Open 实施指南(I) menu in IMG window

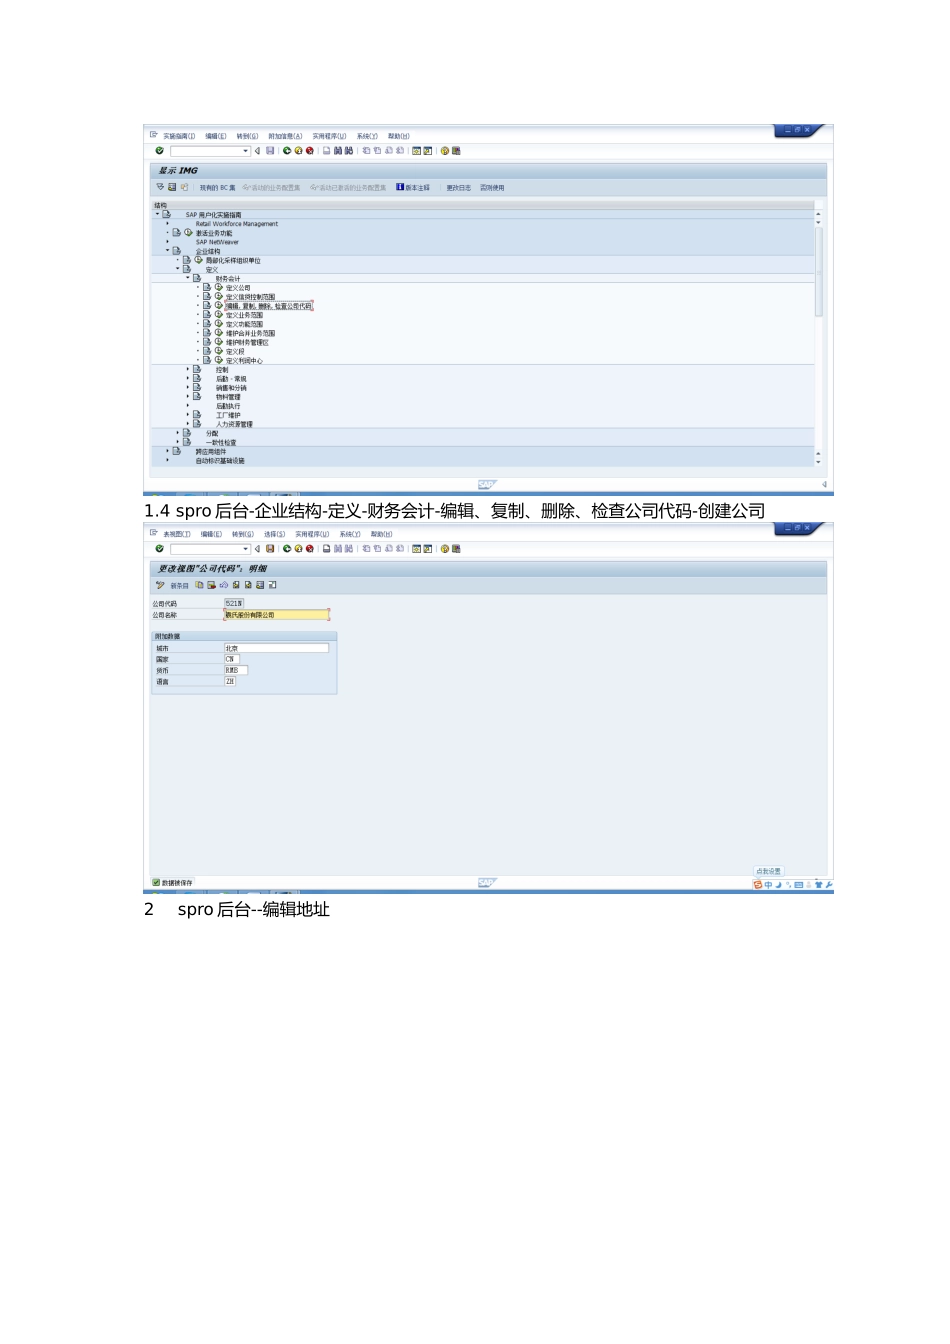[x=179, y=136]
